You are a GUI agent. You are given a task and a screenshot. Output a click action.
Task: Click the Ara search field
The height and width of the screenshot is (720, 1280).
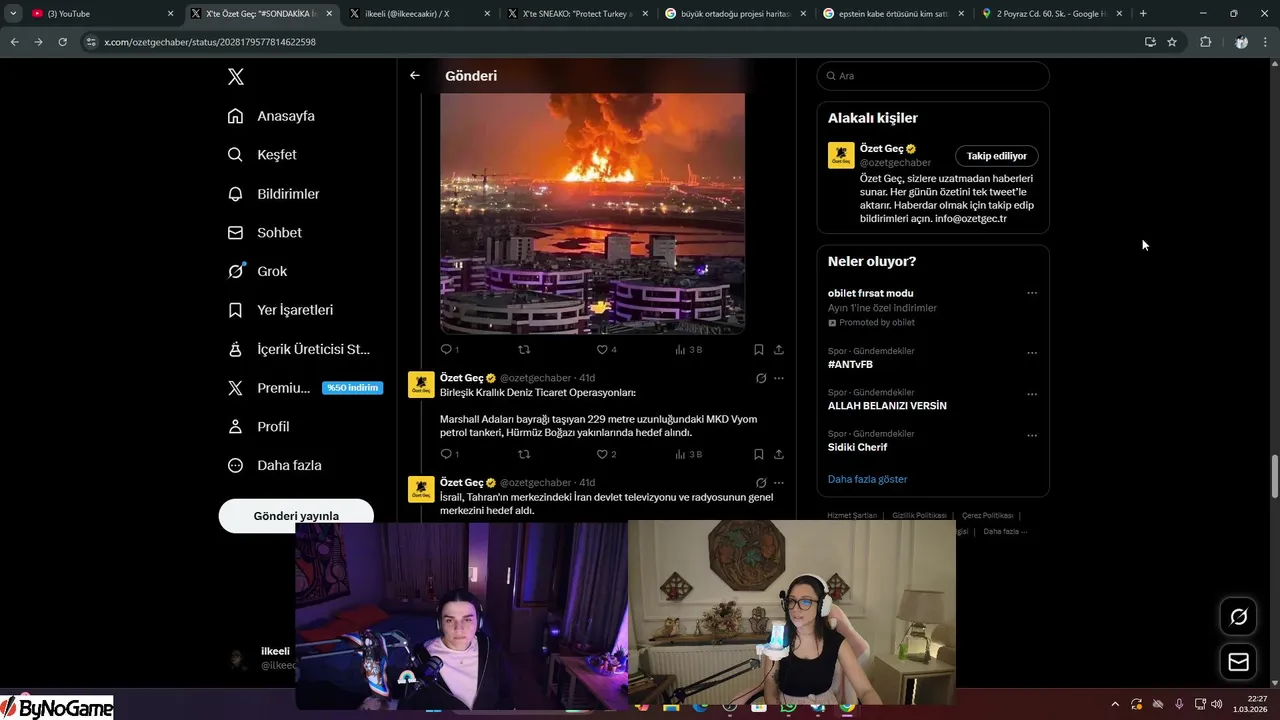933,76
